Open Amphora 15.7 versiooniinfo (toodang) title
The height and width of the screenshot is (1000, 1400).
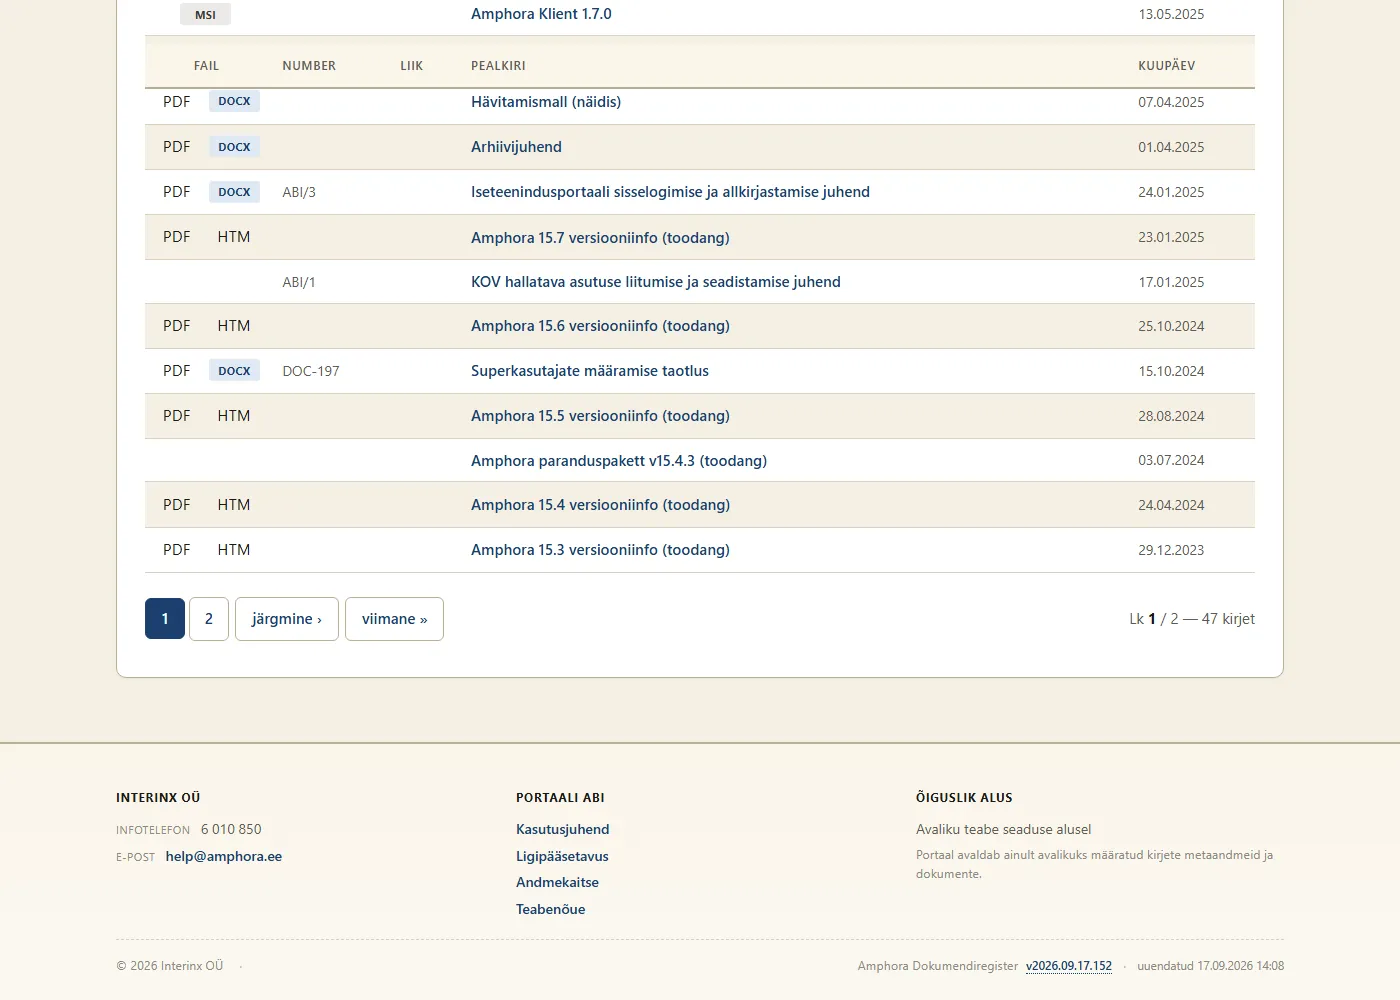[x=600, y=238]
